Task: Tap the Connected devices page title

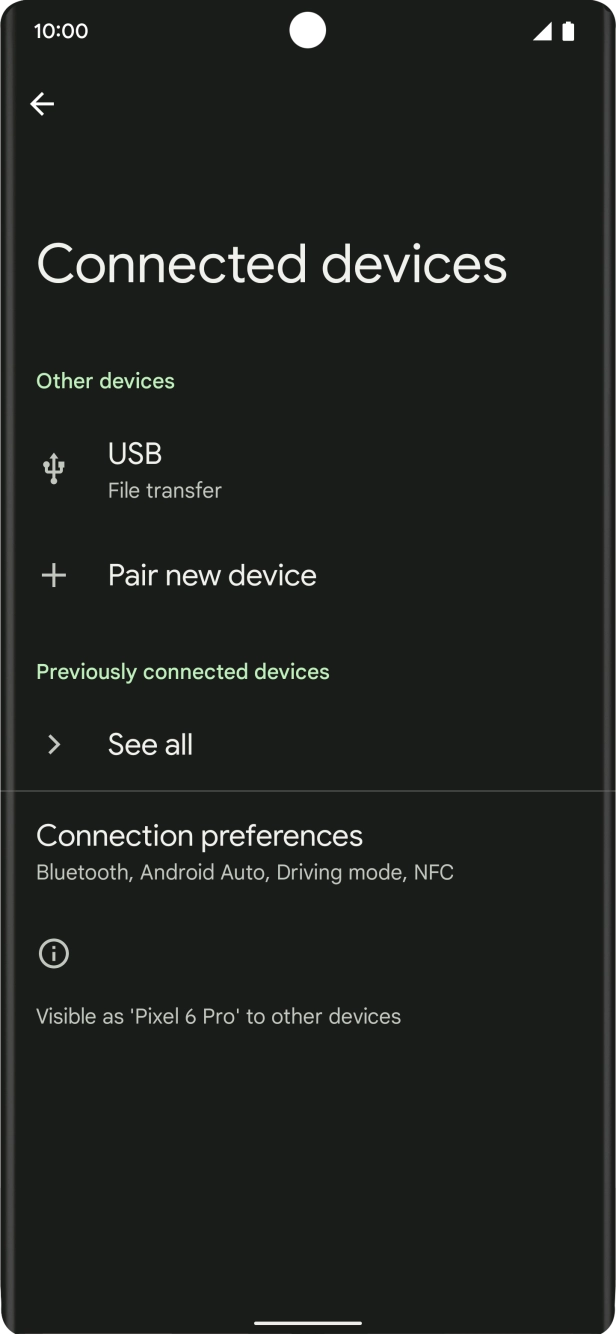Action: 270,263
